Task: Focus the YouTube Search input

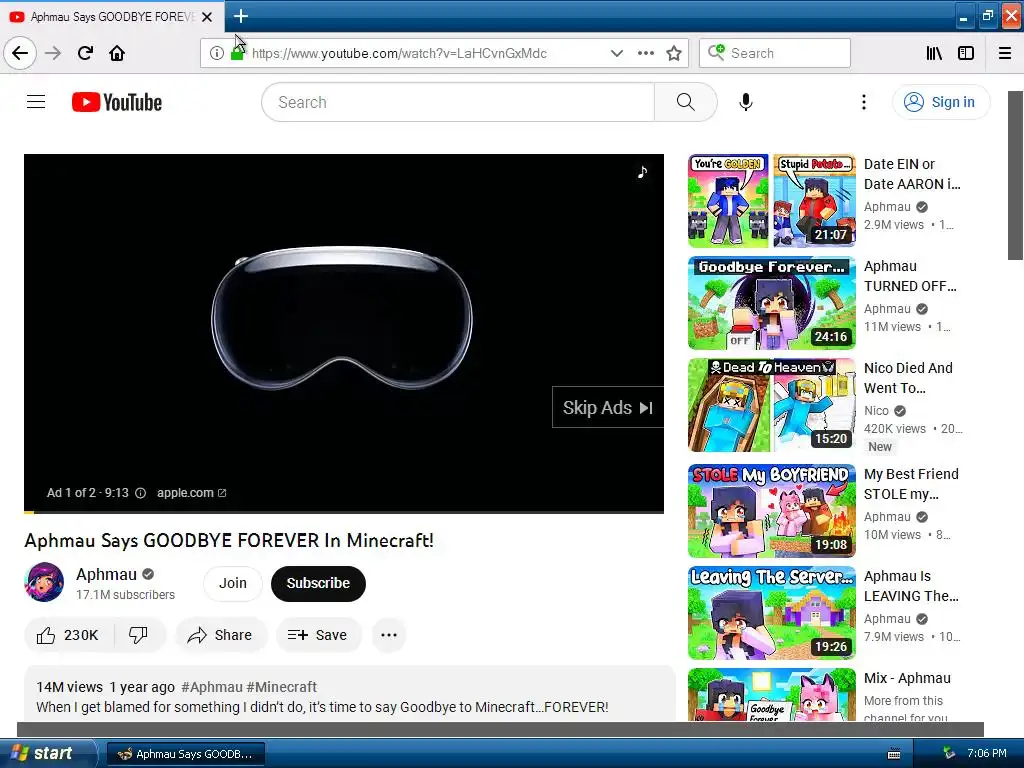Action: [x=458, y=102]
